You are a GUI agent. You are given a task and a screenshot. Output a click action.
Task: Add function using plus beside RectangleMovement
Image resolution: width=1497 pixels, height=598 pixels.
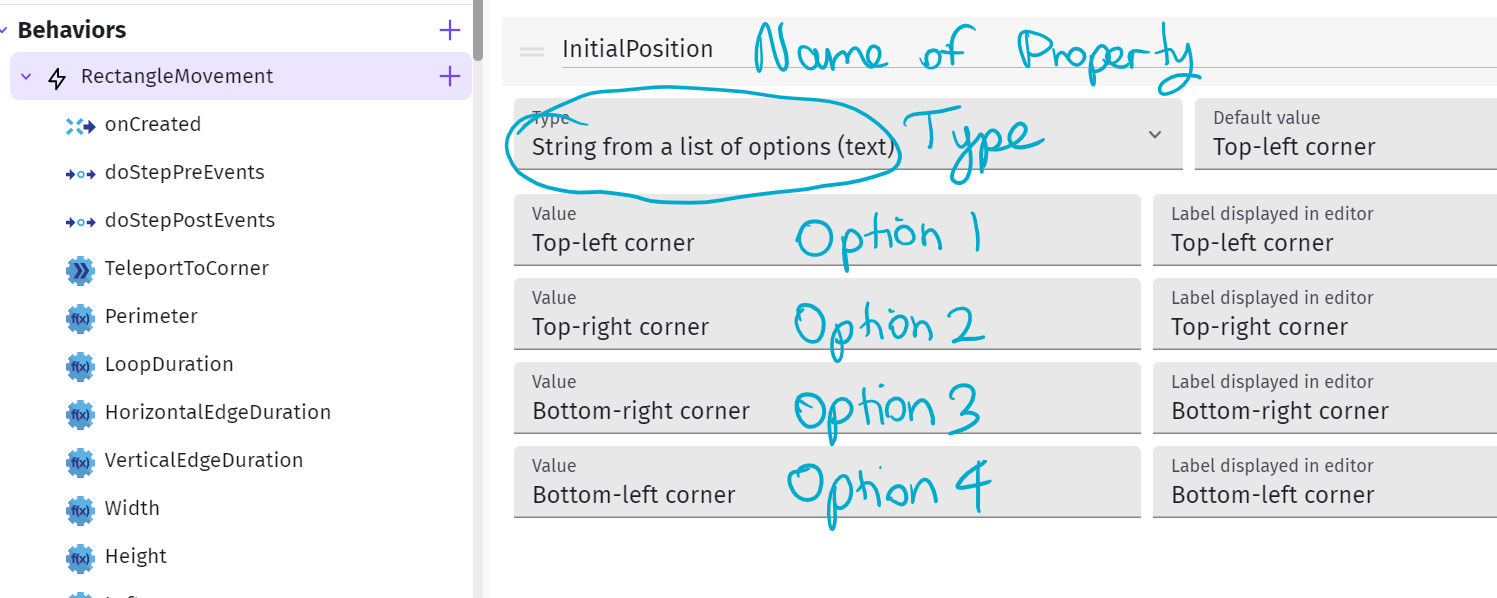click(x=450, y=76)
